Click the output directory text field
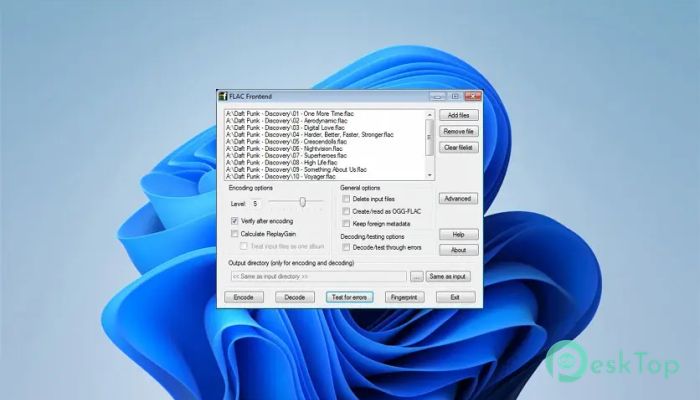Image resolution: width=700 pixels, height=400 pixels. tap(319, 276)
